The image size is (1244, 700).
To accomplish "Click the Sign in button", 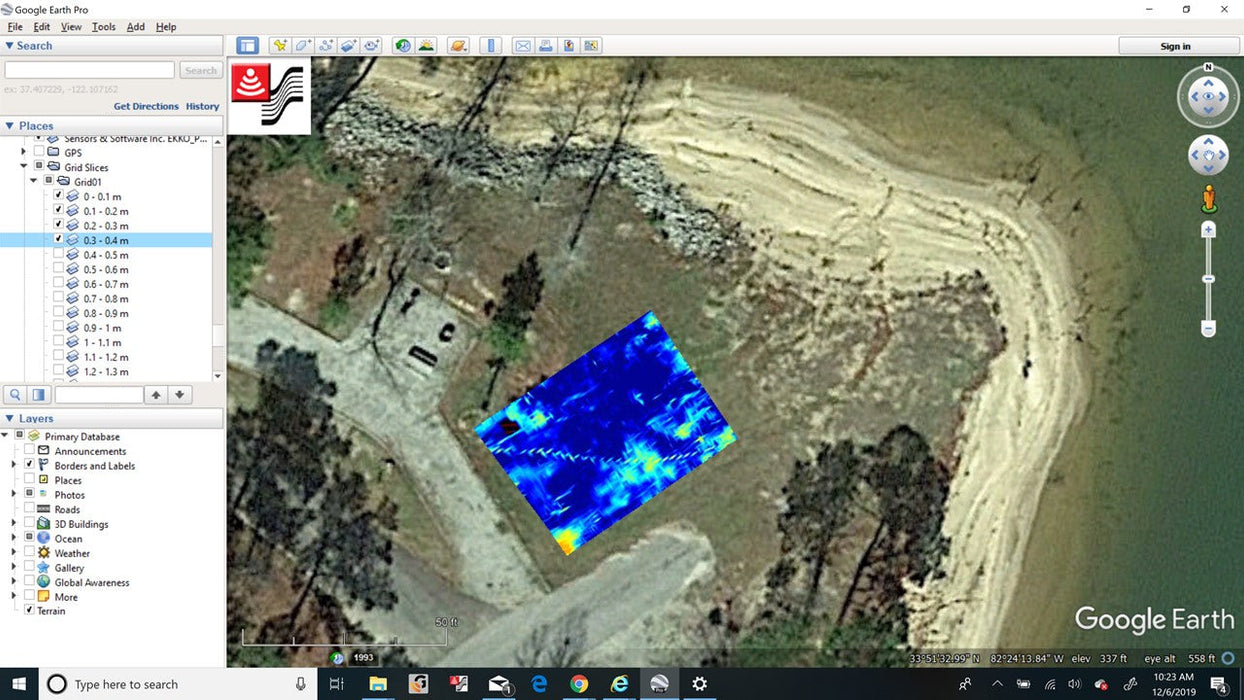I will click(x=1175, y=46).
